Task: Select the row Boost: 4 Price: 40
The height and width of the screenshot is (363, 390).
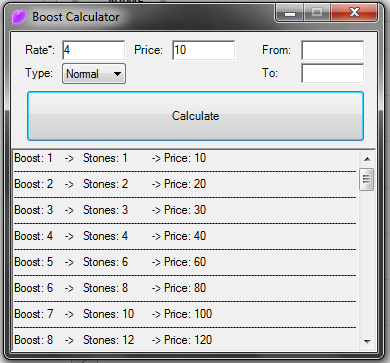Action: 185,236
